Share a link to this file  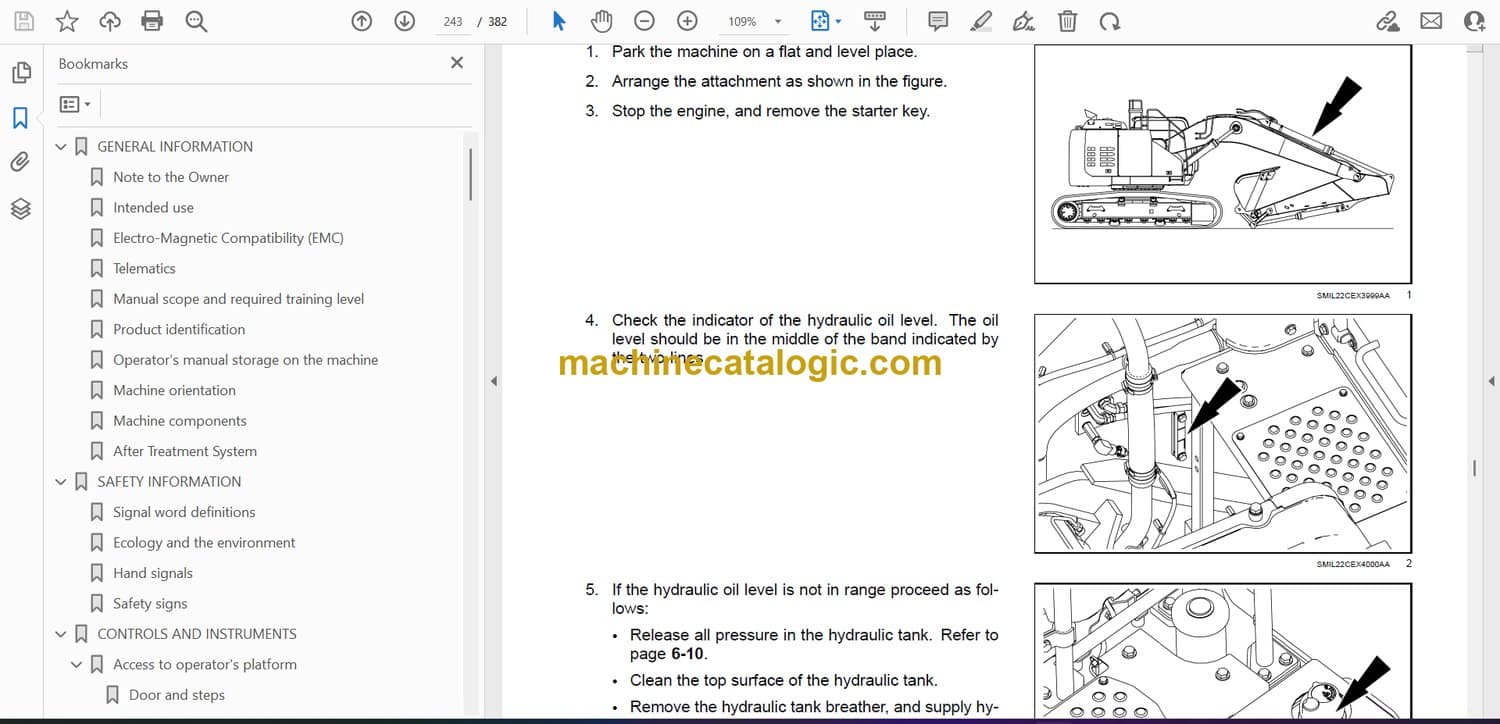click(x=1387, y=21)
